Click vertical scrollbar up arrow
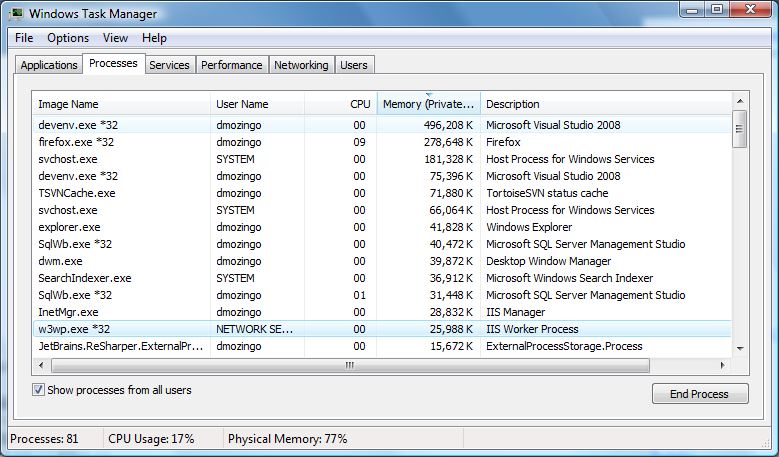The height and width of the screenshot is (457, 779). pyautogui.click(x=740, y=101)
